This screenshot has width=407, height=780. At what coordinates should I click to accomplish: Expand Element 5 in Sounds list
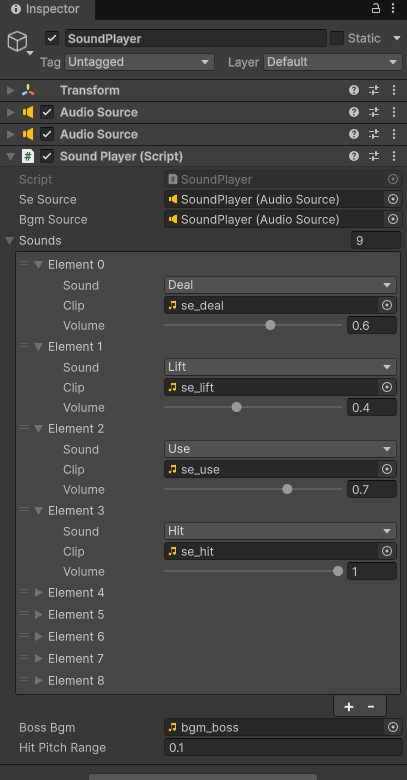click(x=38, y=615)
